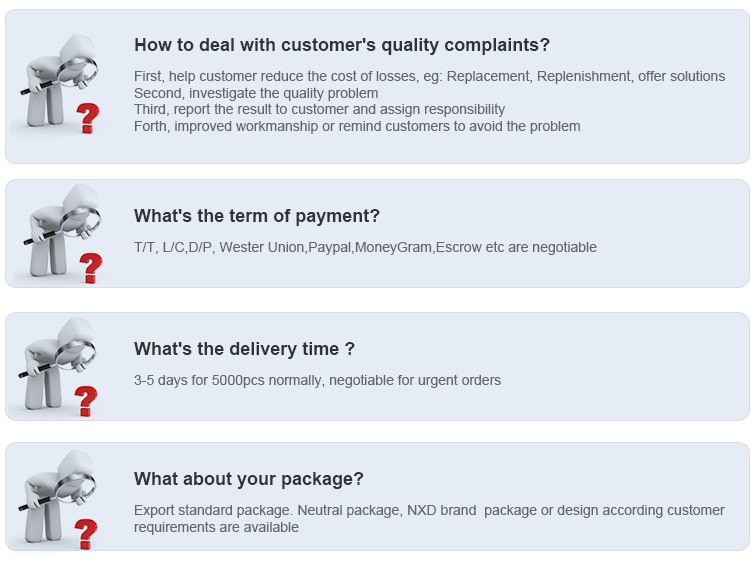Click the payment methods text with Paypal

[365, 248]
